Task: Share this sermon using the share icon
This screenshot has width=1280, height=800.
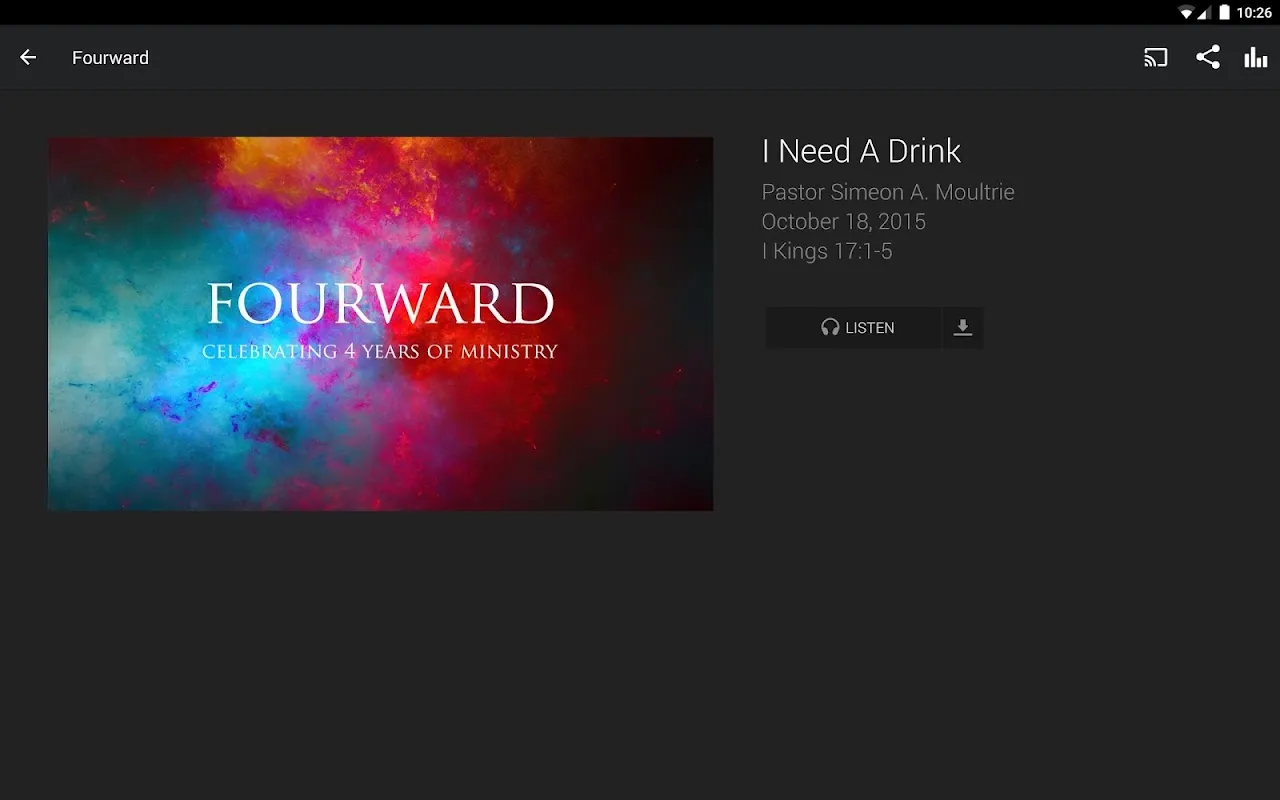Action: tap(1208, 58)
